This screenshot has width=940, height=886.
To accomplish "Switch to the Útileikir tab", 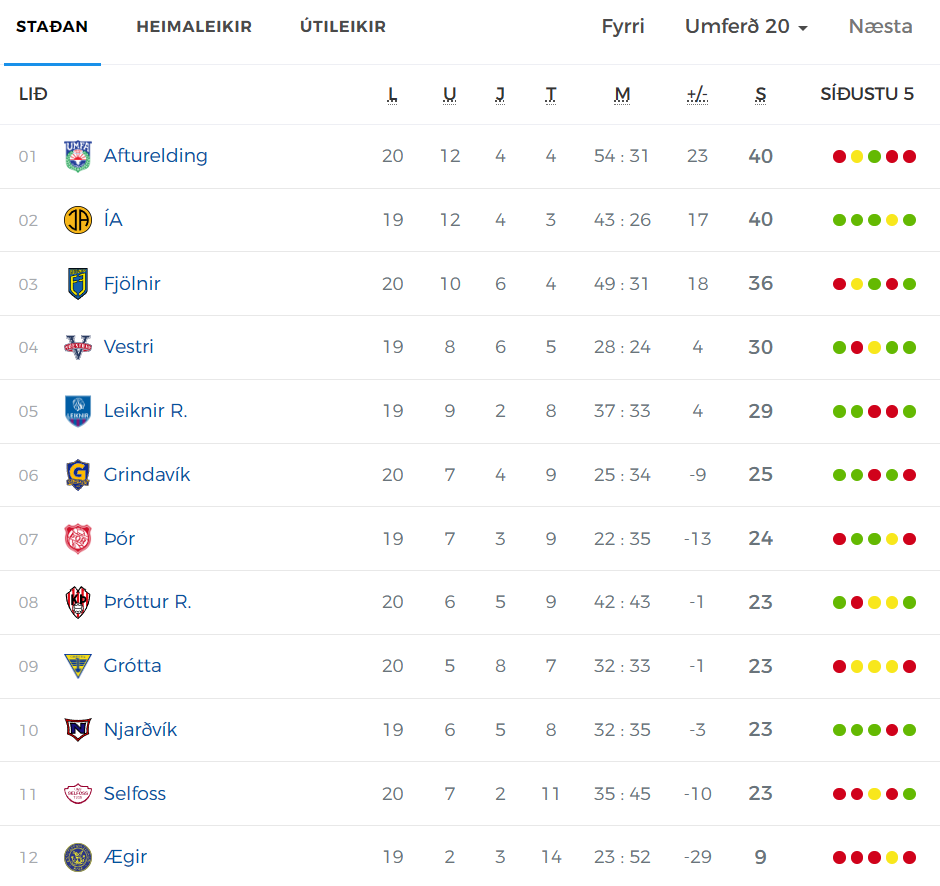I will click(x=343, y=26).
